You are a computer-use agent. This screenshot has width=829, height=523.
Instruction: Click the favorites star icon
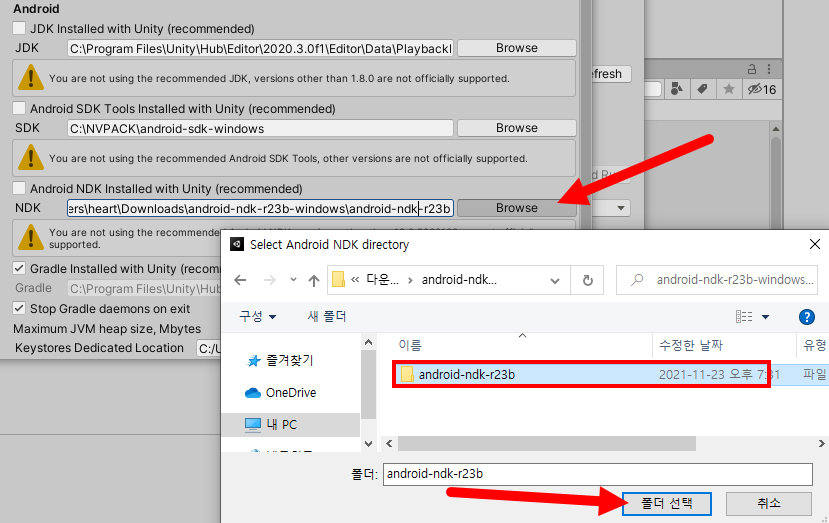tap(729, 89)
